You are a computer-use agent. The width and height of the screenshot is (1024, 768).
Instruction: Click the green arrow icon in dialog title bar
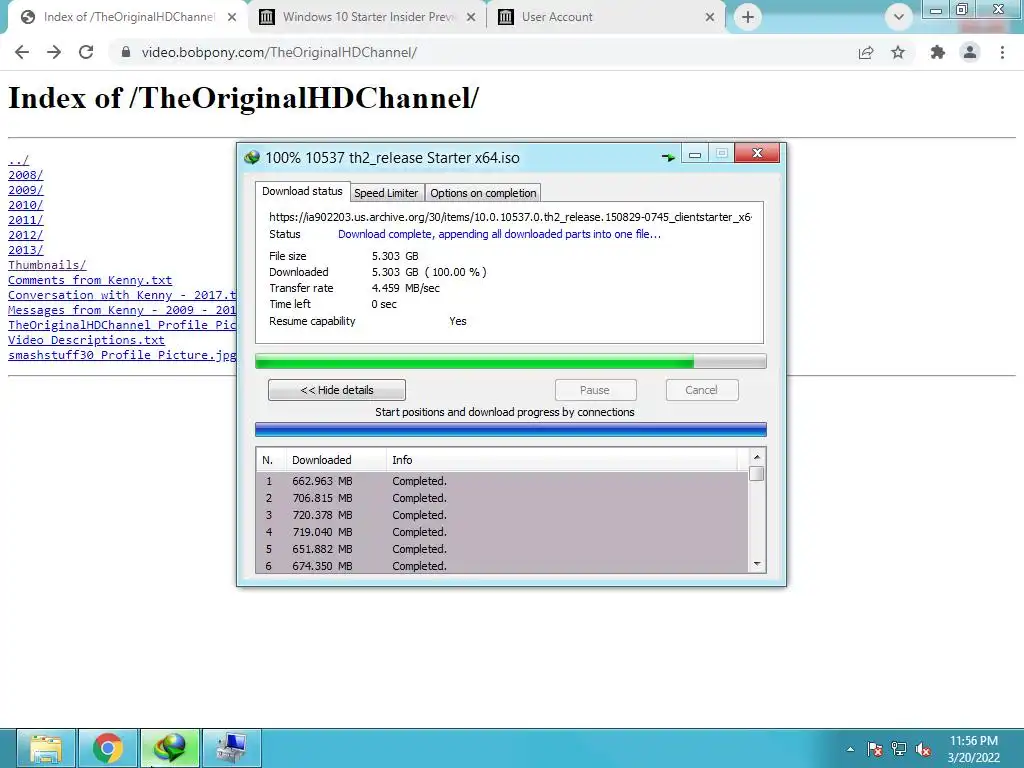coord(668,157)
